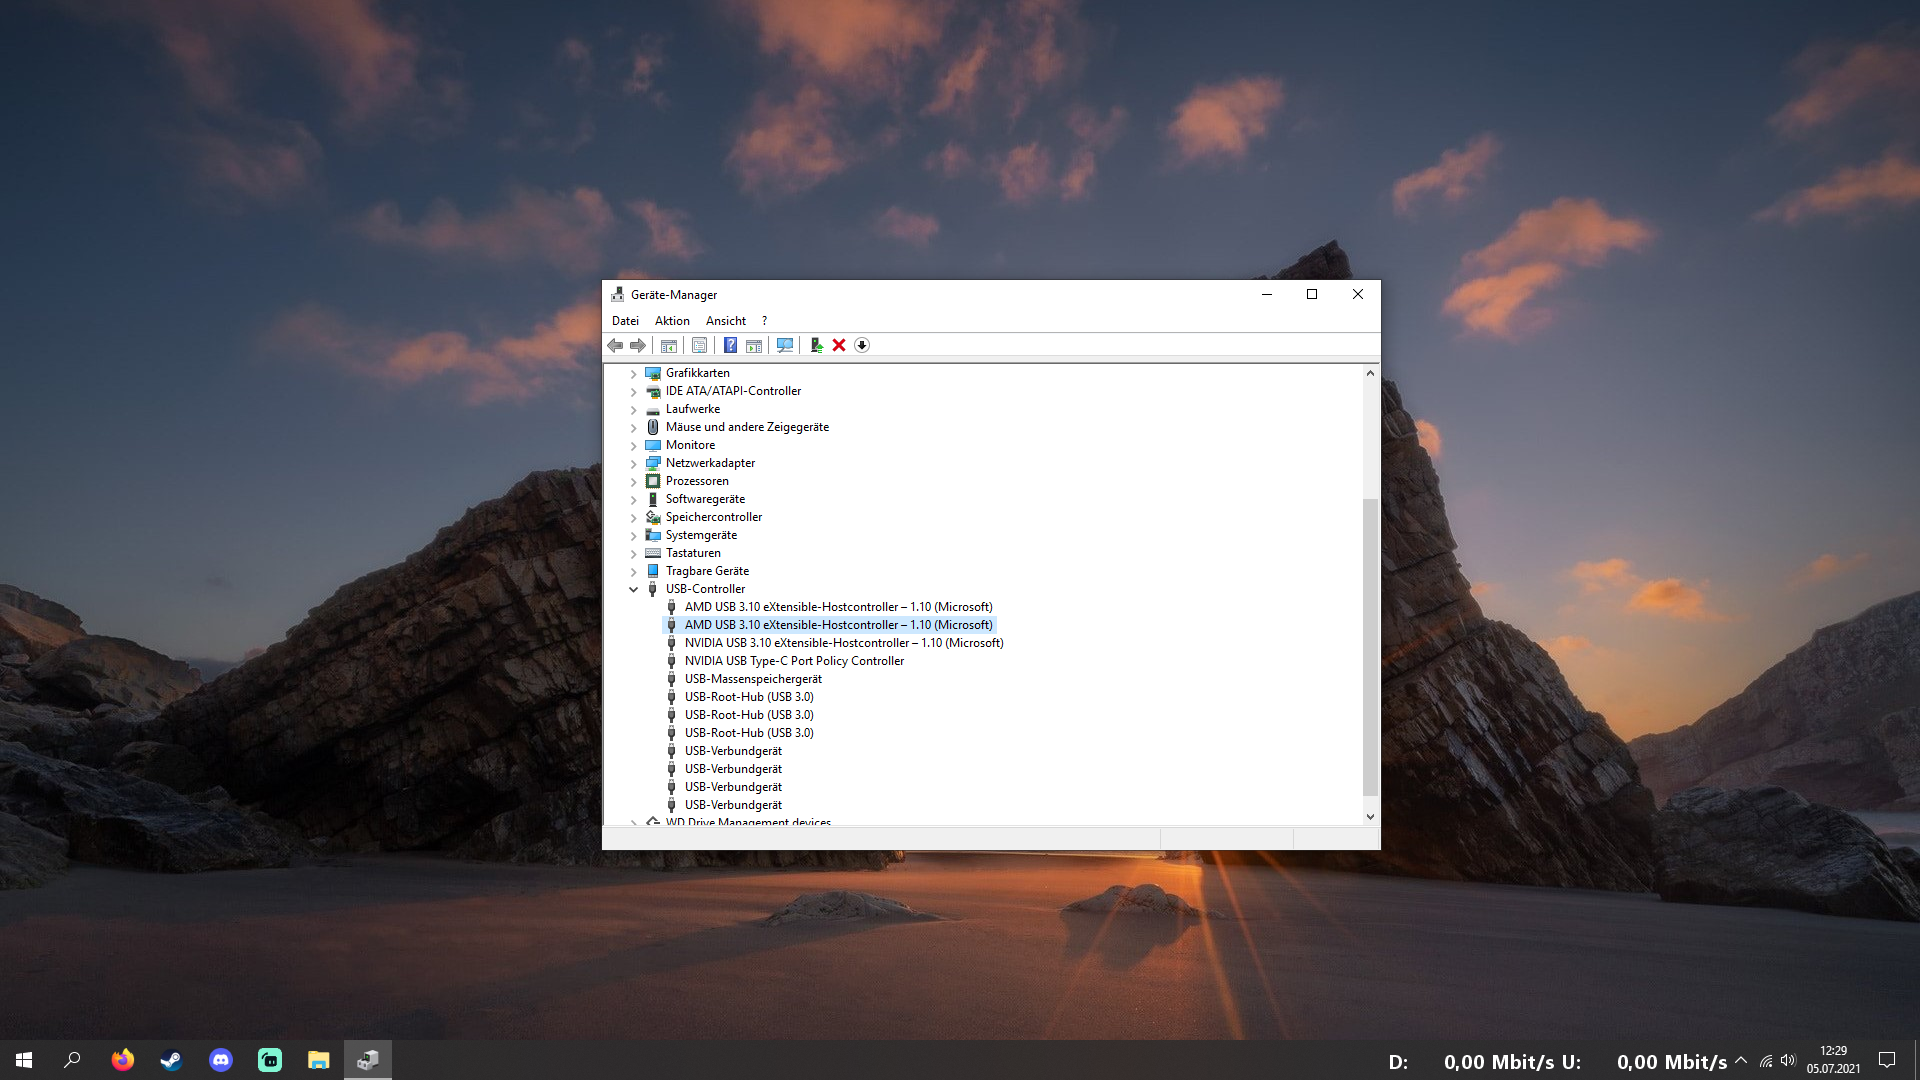Expand the Tastaturen category
This screenshot has width=1920, height=1080.
click(633, 553)
